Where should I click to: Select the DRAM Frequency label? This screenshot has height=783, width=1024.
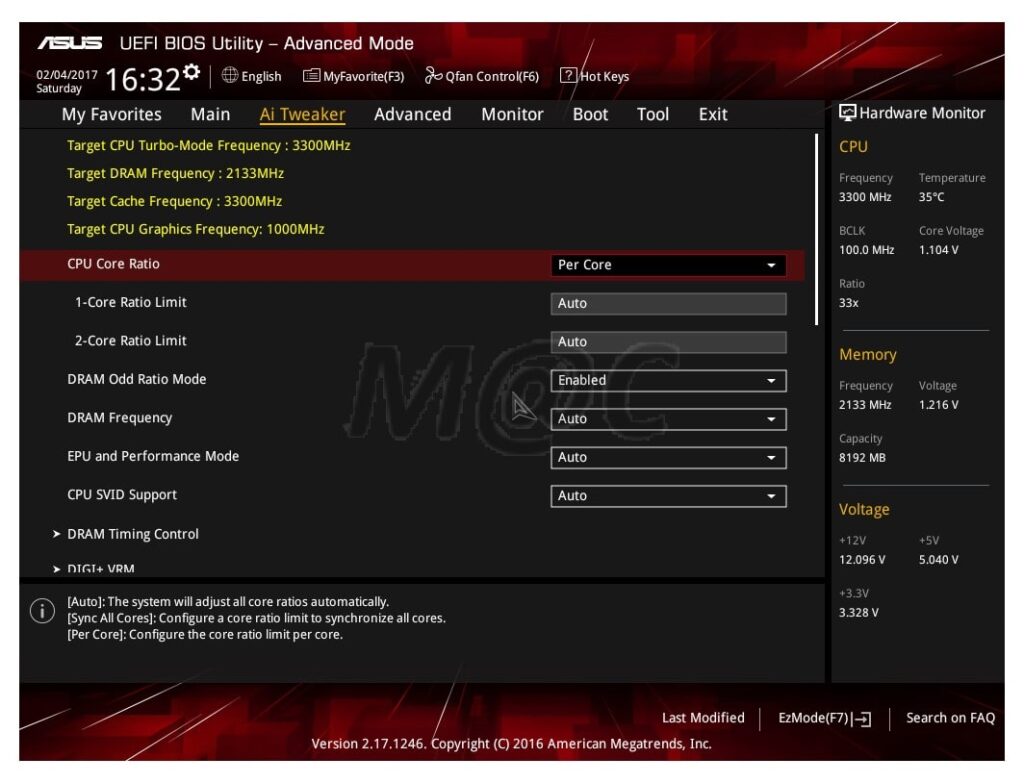(120, 418)
